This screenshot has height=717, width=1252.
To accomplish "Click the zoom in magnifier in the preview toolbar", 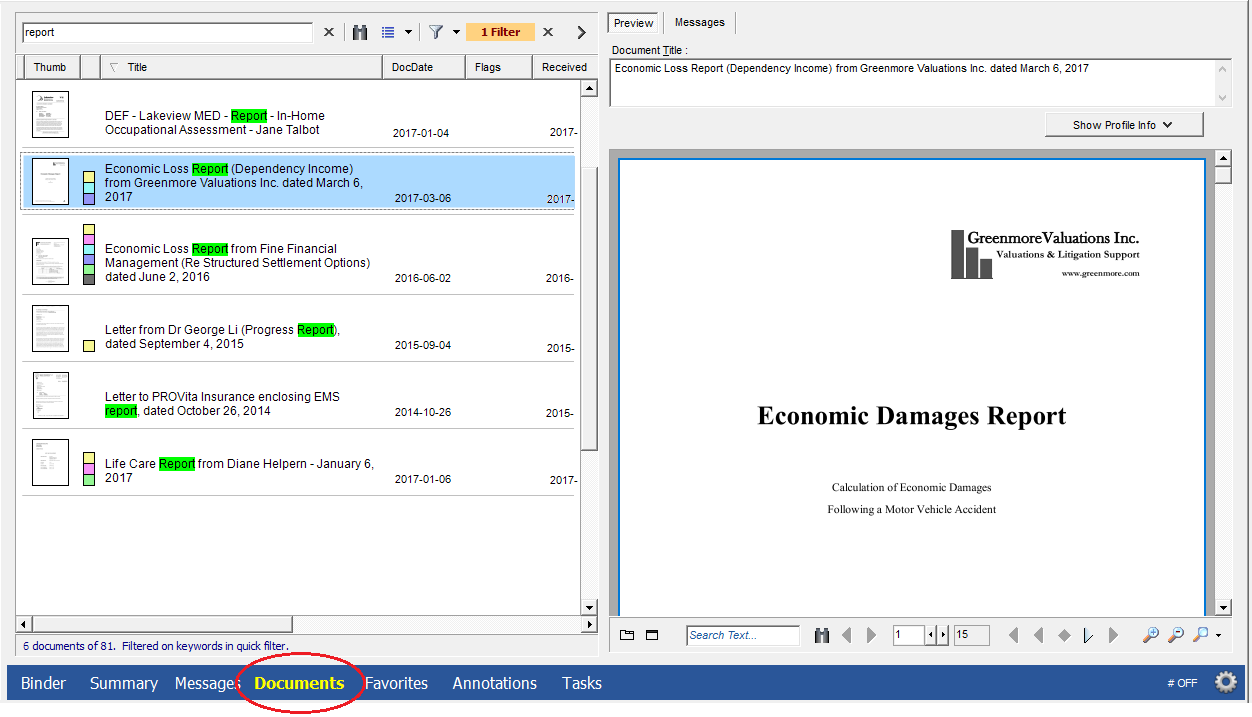I will [x=1151, y=635].
